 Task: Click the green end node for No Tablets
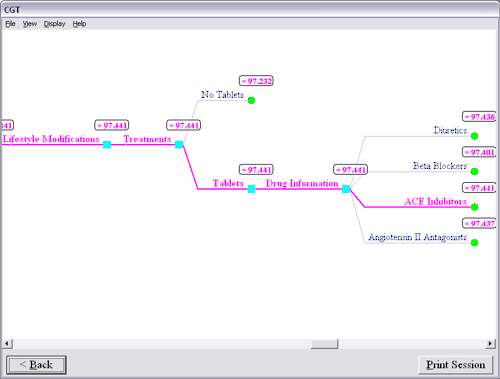[252, 100]
